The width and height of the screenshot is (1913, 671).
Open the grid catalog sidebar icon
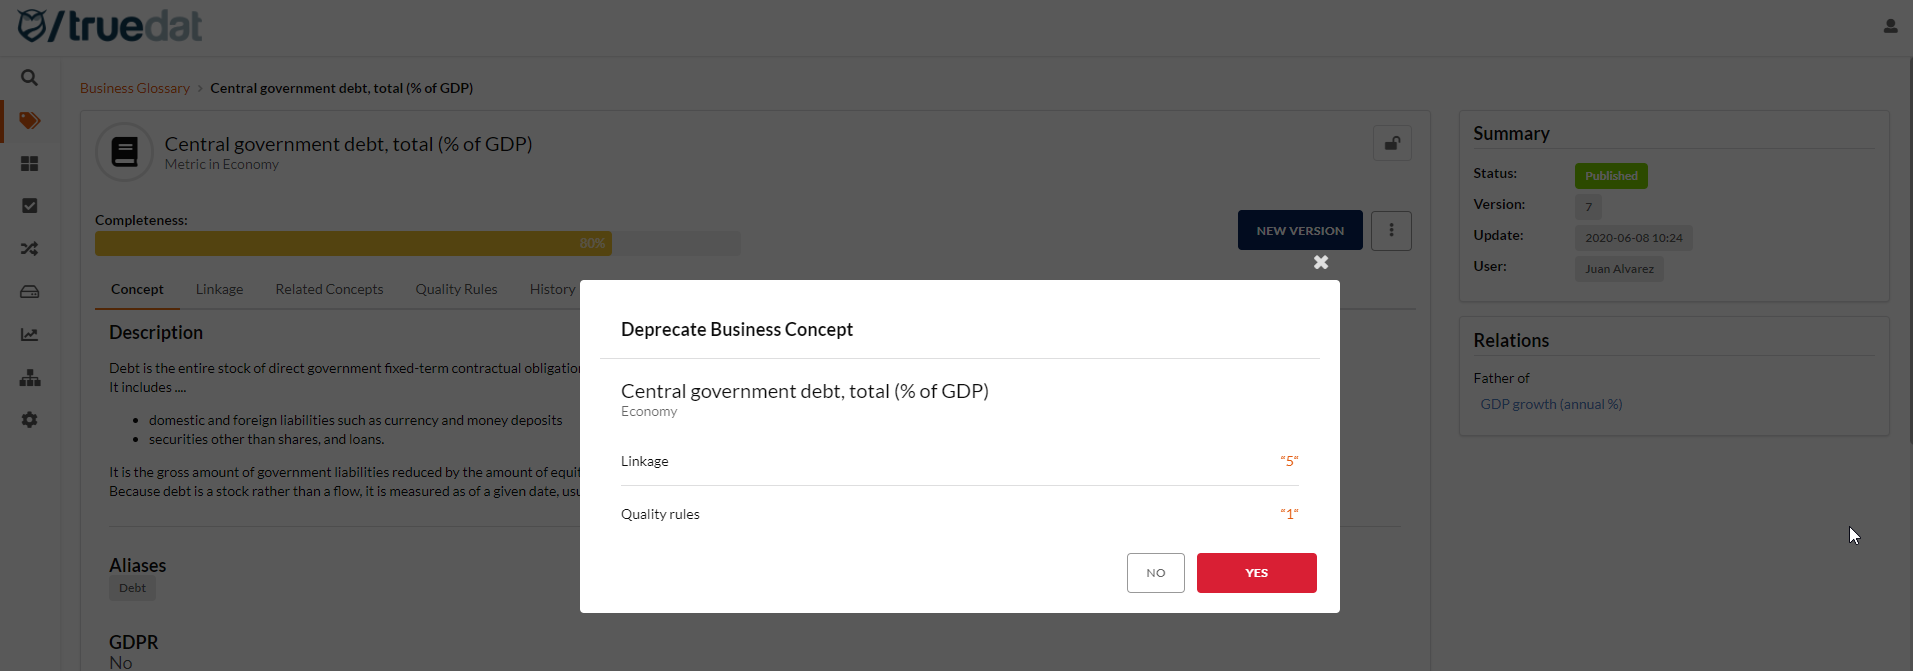point(29,163)
